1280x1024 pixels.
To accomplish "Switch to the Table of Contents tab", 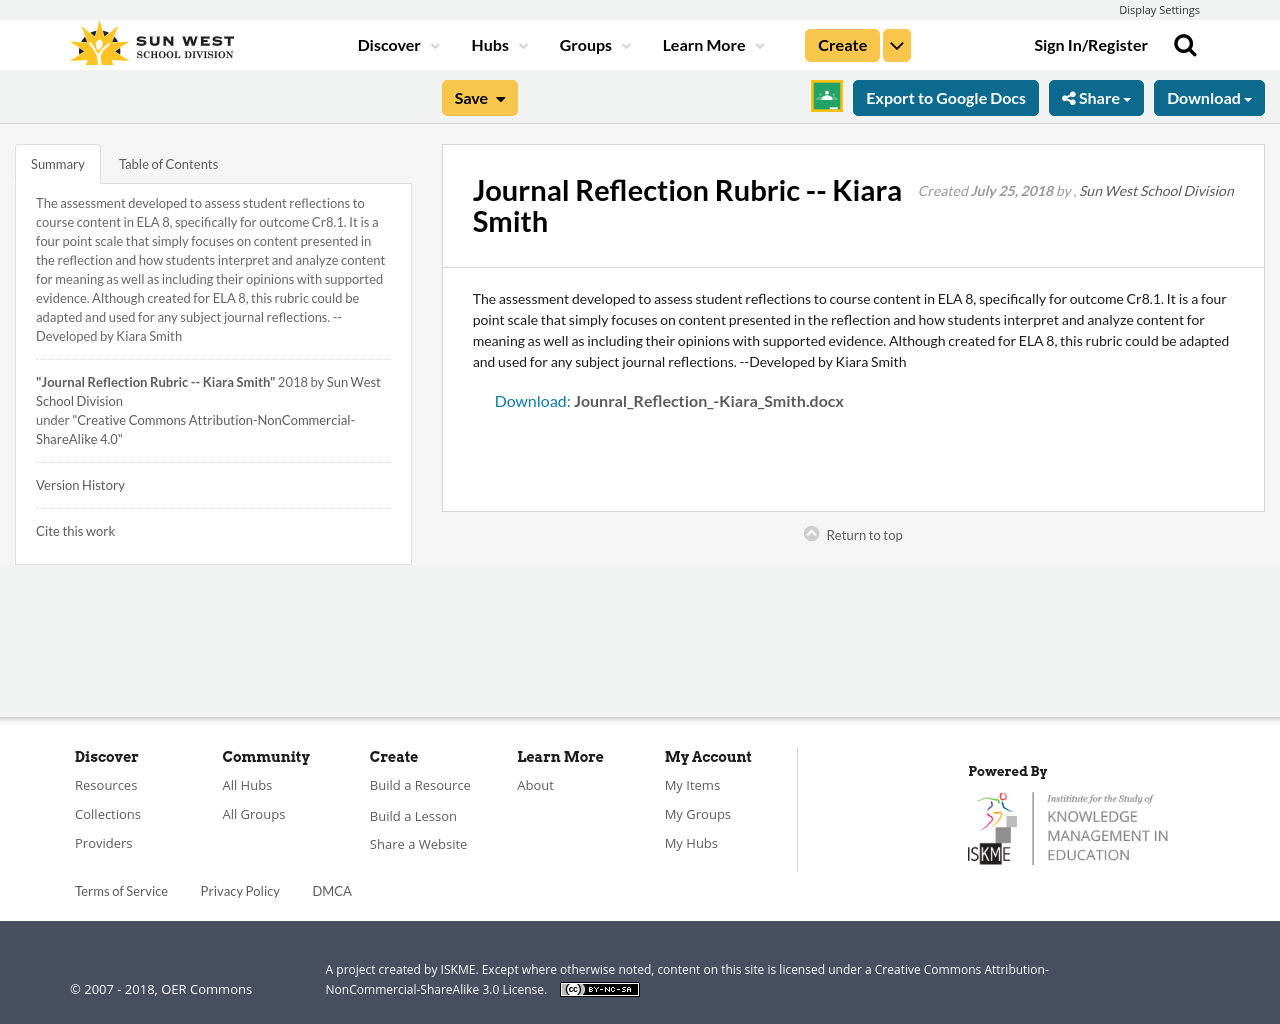I will (168, 162).
